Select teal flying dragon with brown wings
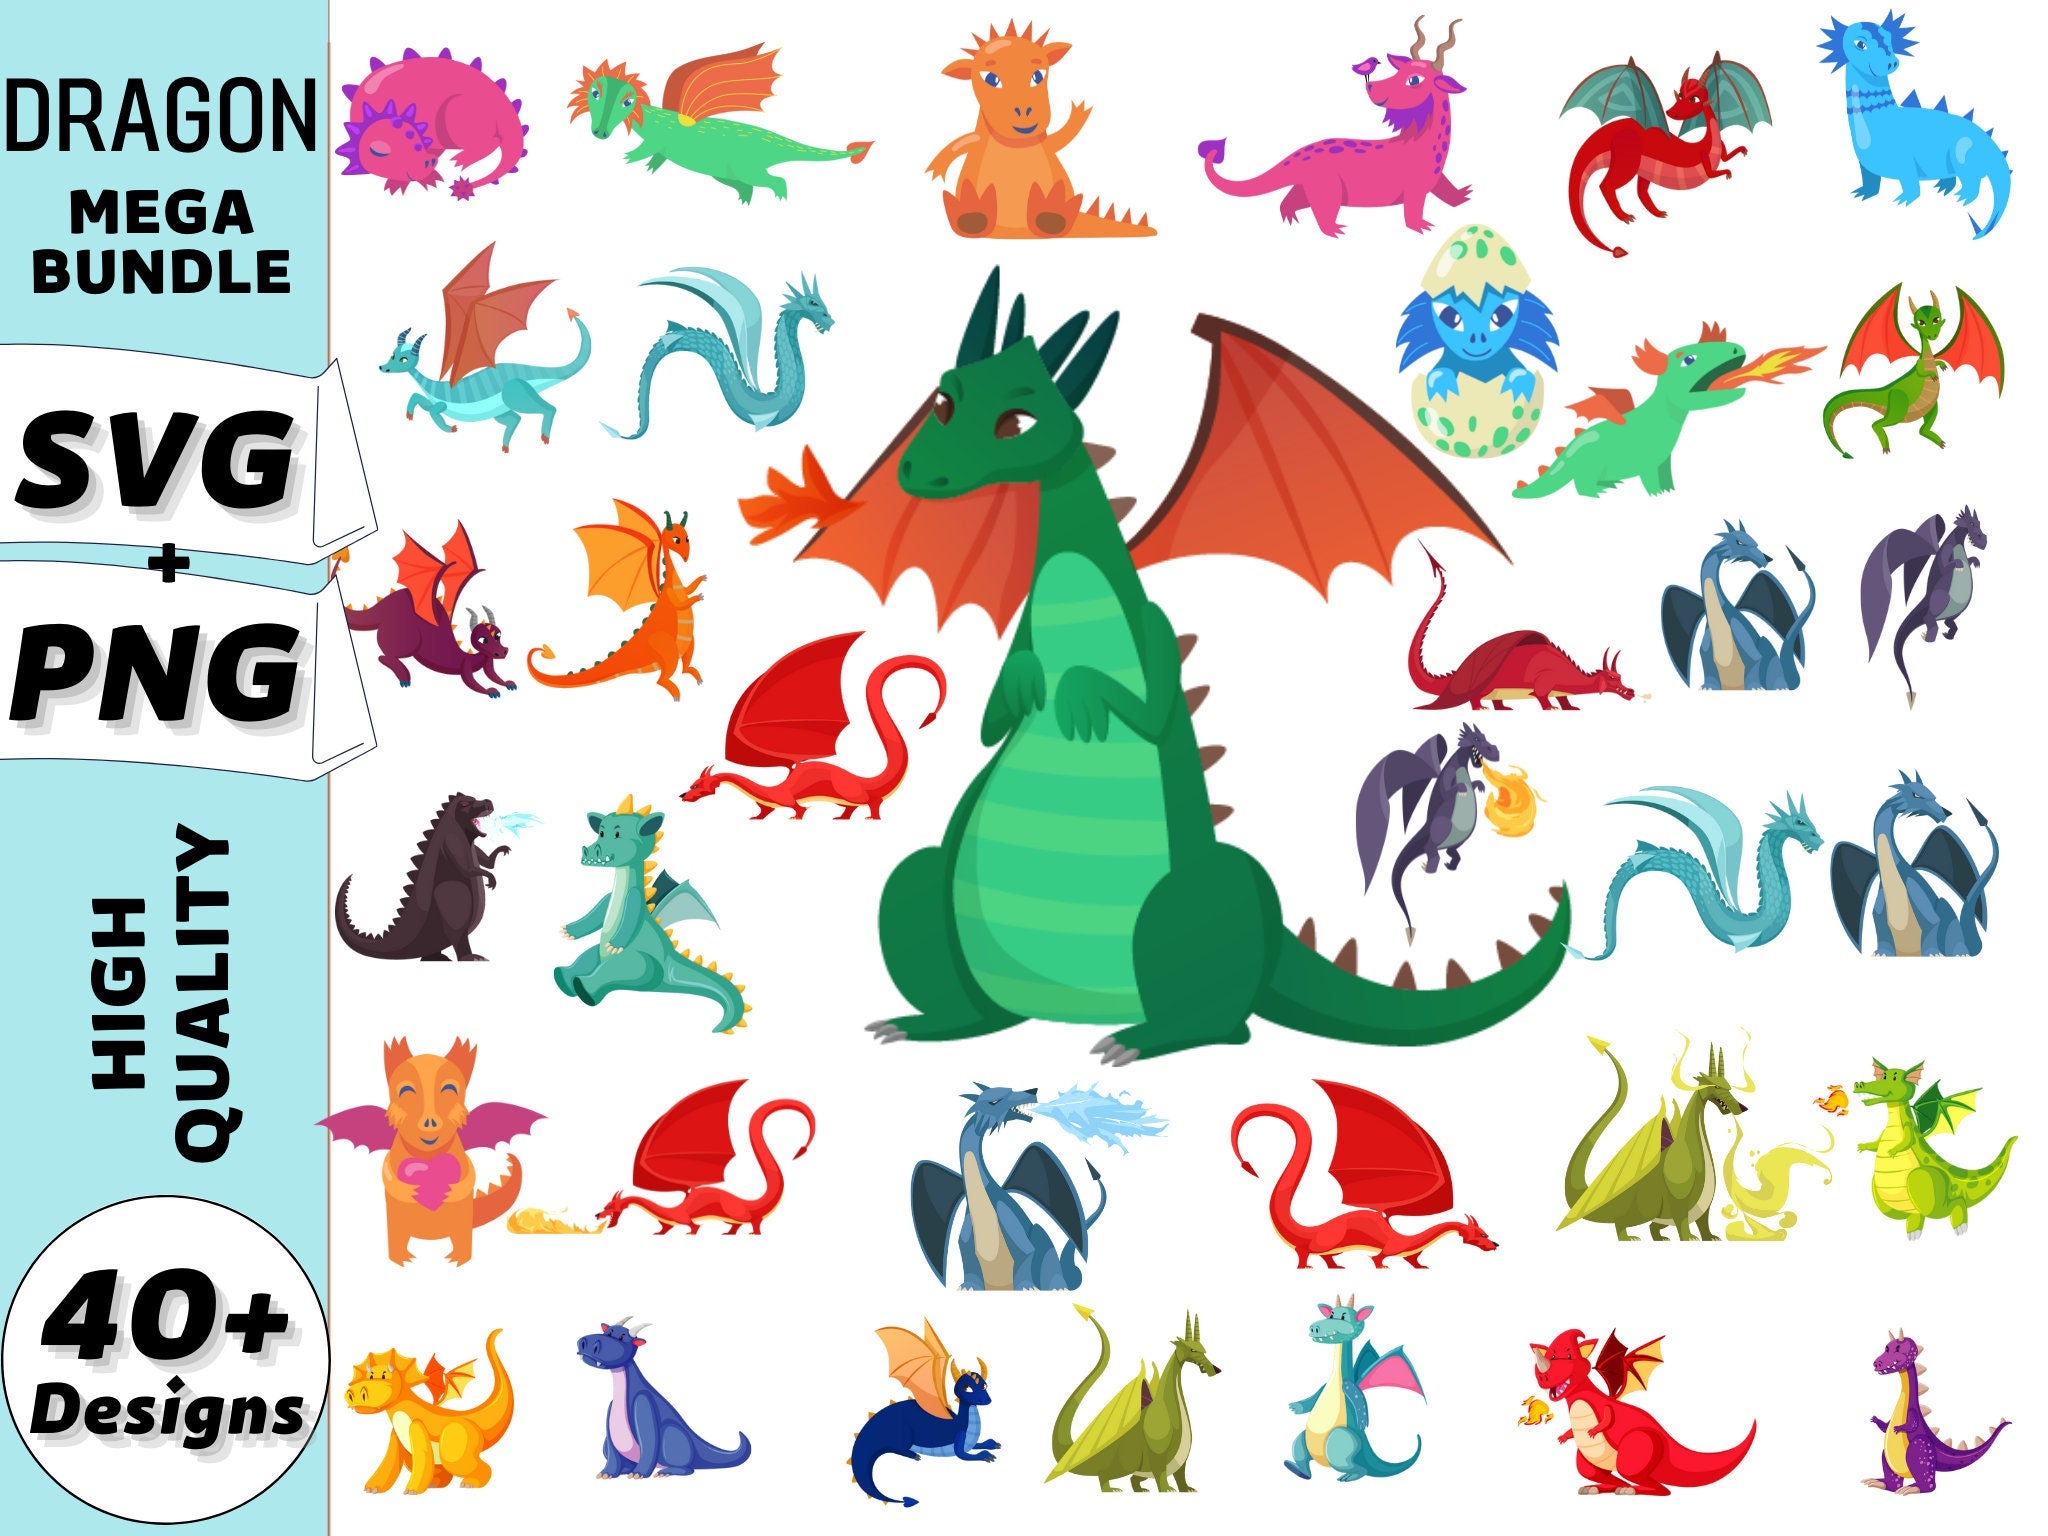Image resolution: width=2048 pixels, height=1536 pixels. pos(486,346)
